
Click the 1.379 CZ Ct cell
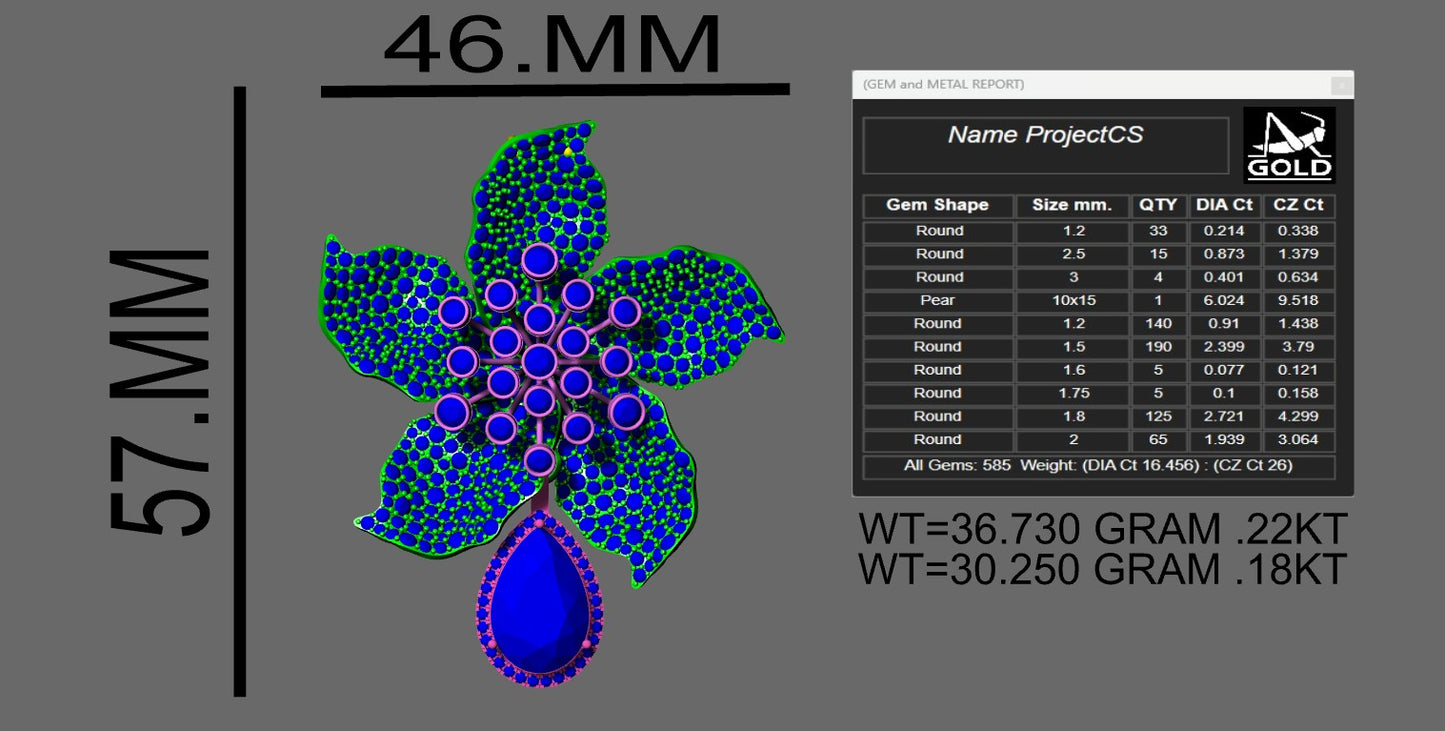tap(1299, 254)
